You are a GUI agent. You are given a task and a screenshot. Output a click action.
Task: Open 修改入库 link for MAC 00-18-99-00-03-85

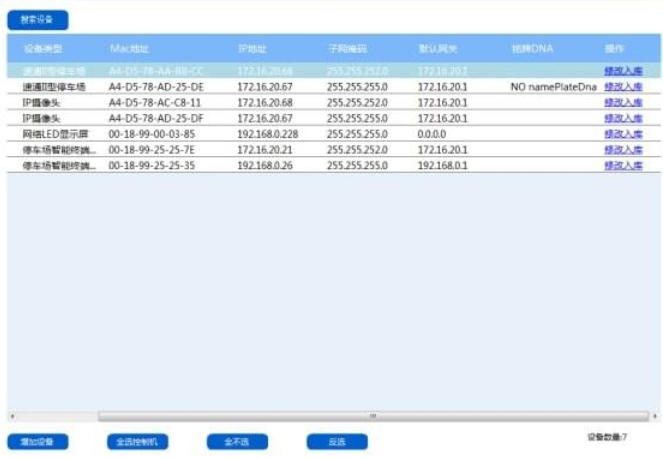[623, 134]
